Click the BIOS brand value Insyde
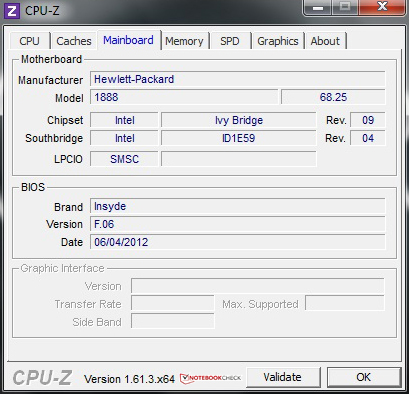The width and height of the screenshot is (409, 394). tap(238, 206)
